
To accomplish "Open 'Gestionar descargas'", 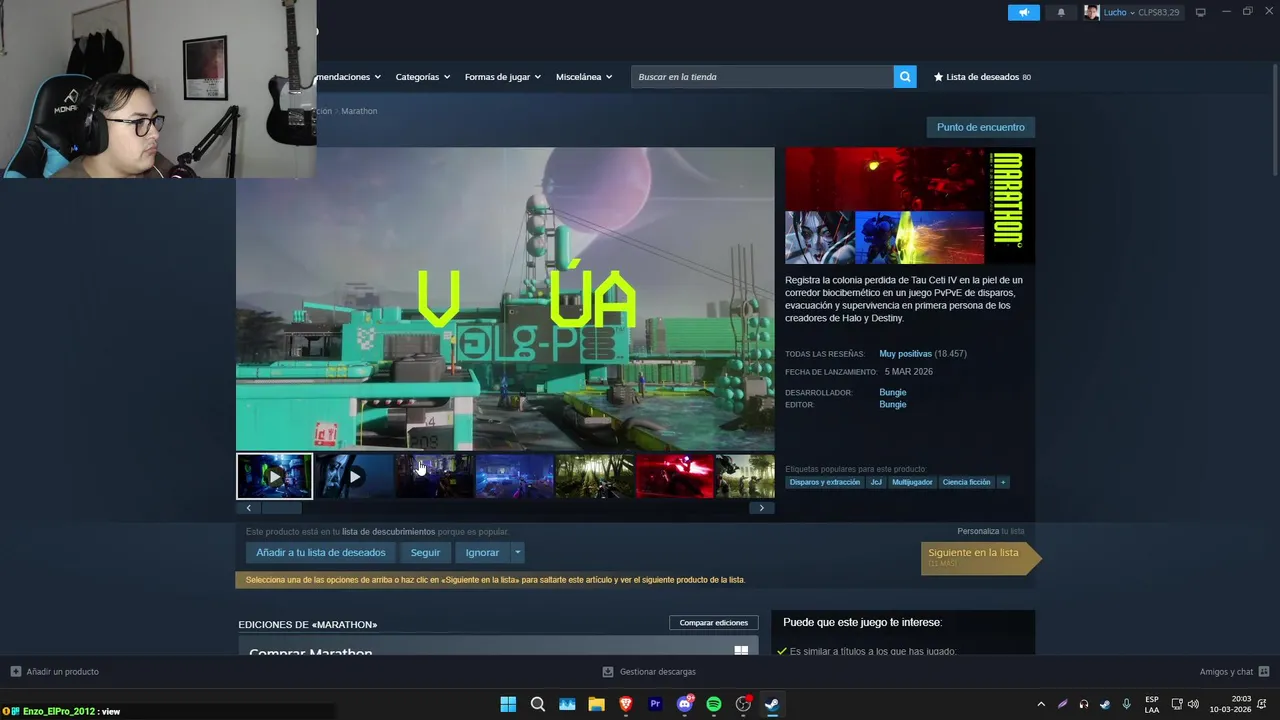I will coord(649,672).
